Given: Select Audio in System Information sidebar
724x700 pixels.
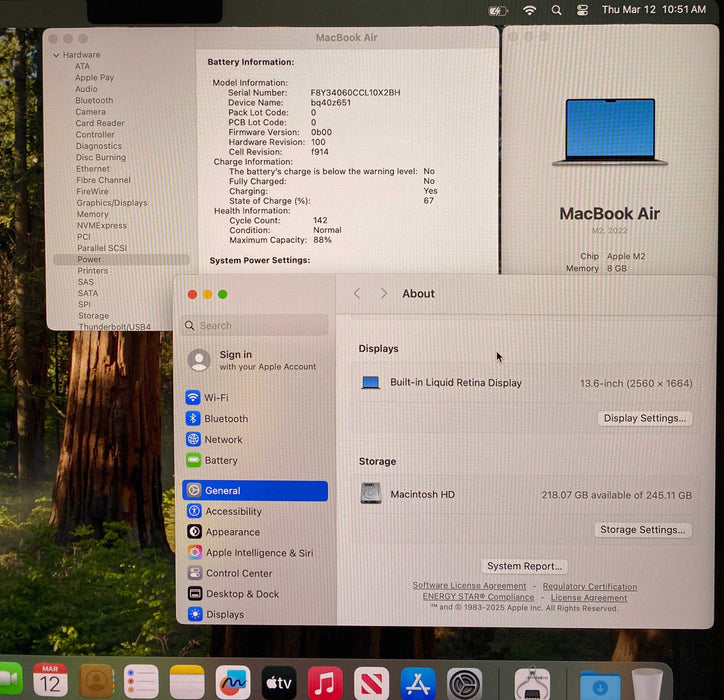Looking at the screenshot, I should click(x=86, y=89).
